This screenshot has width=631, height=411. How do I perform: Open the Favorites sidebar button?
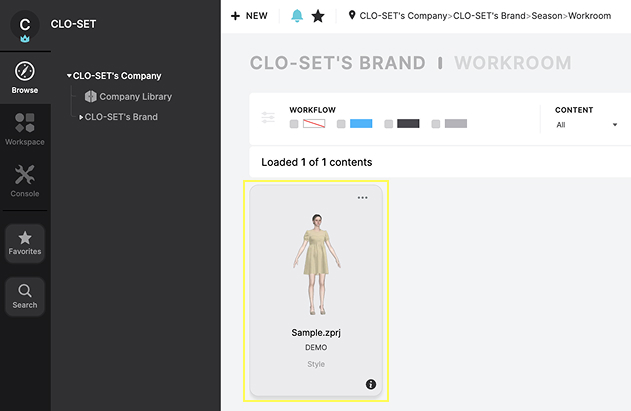coord(25,244)
